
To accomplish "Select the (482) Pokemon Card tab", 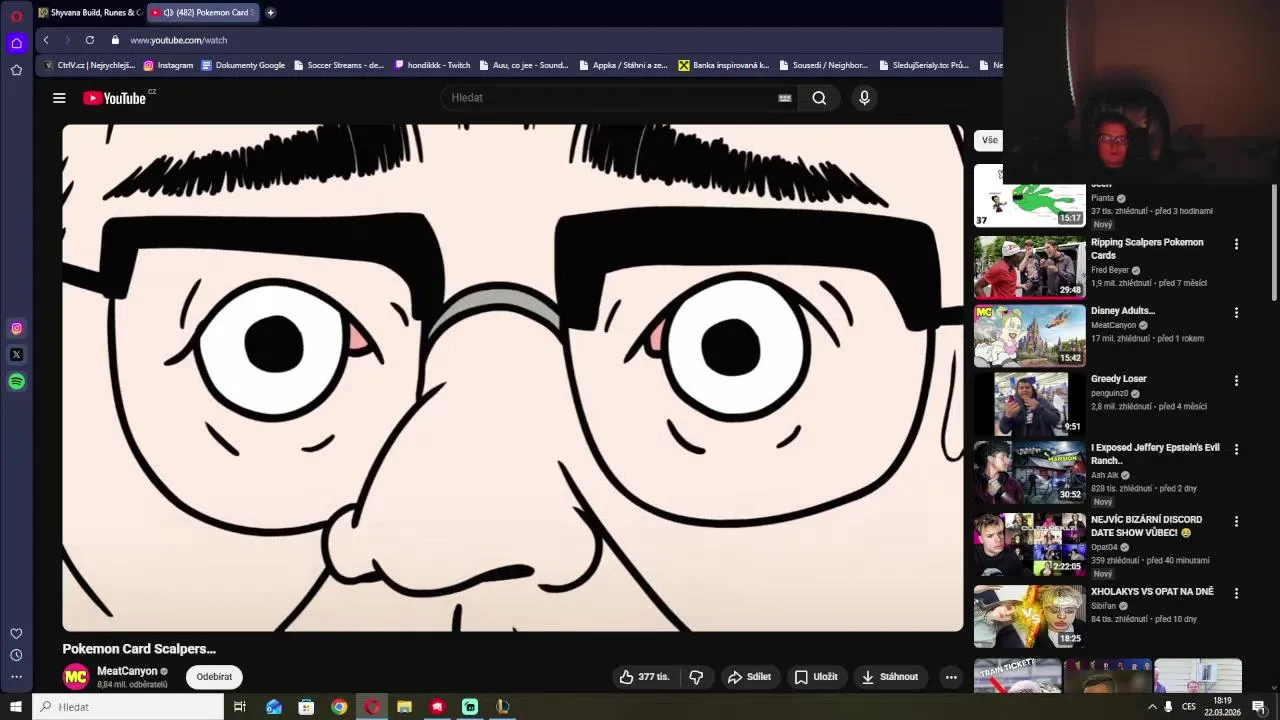I will (x=201, y=13).
